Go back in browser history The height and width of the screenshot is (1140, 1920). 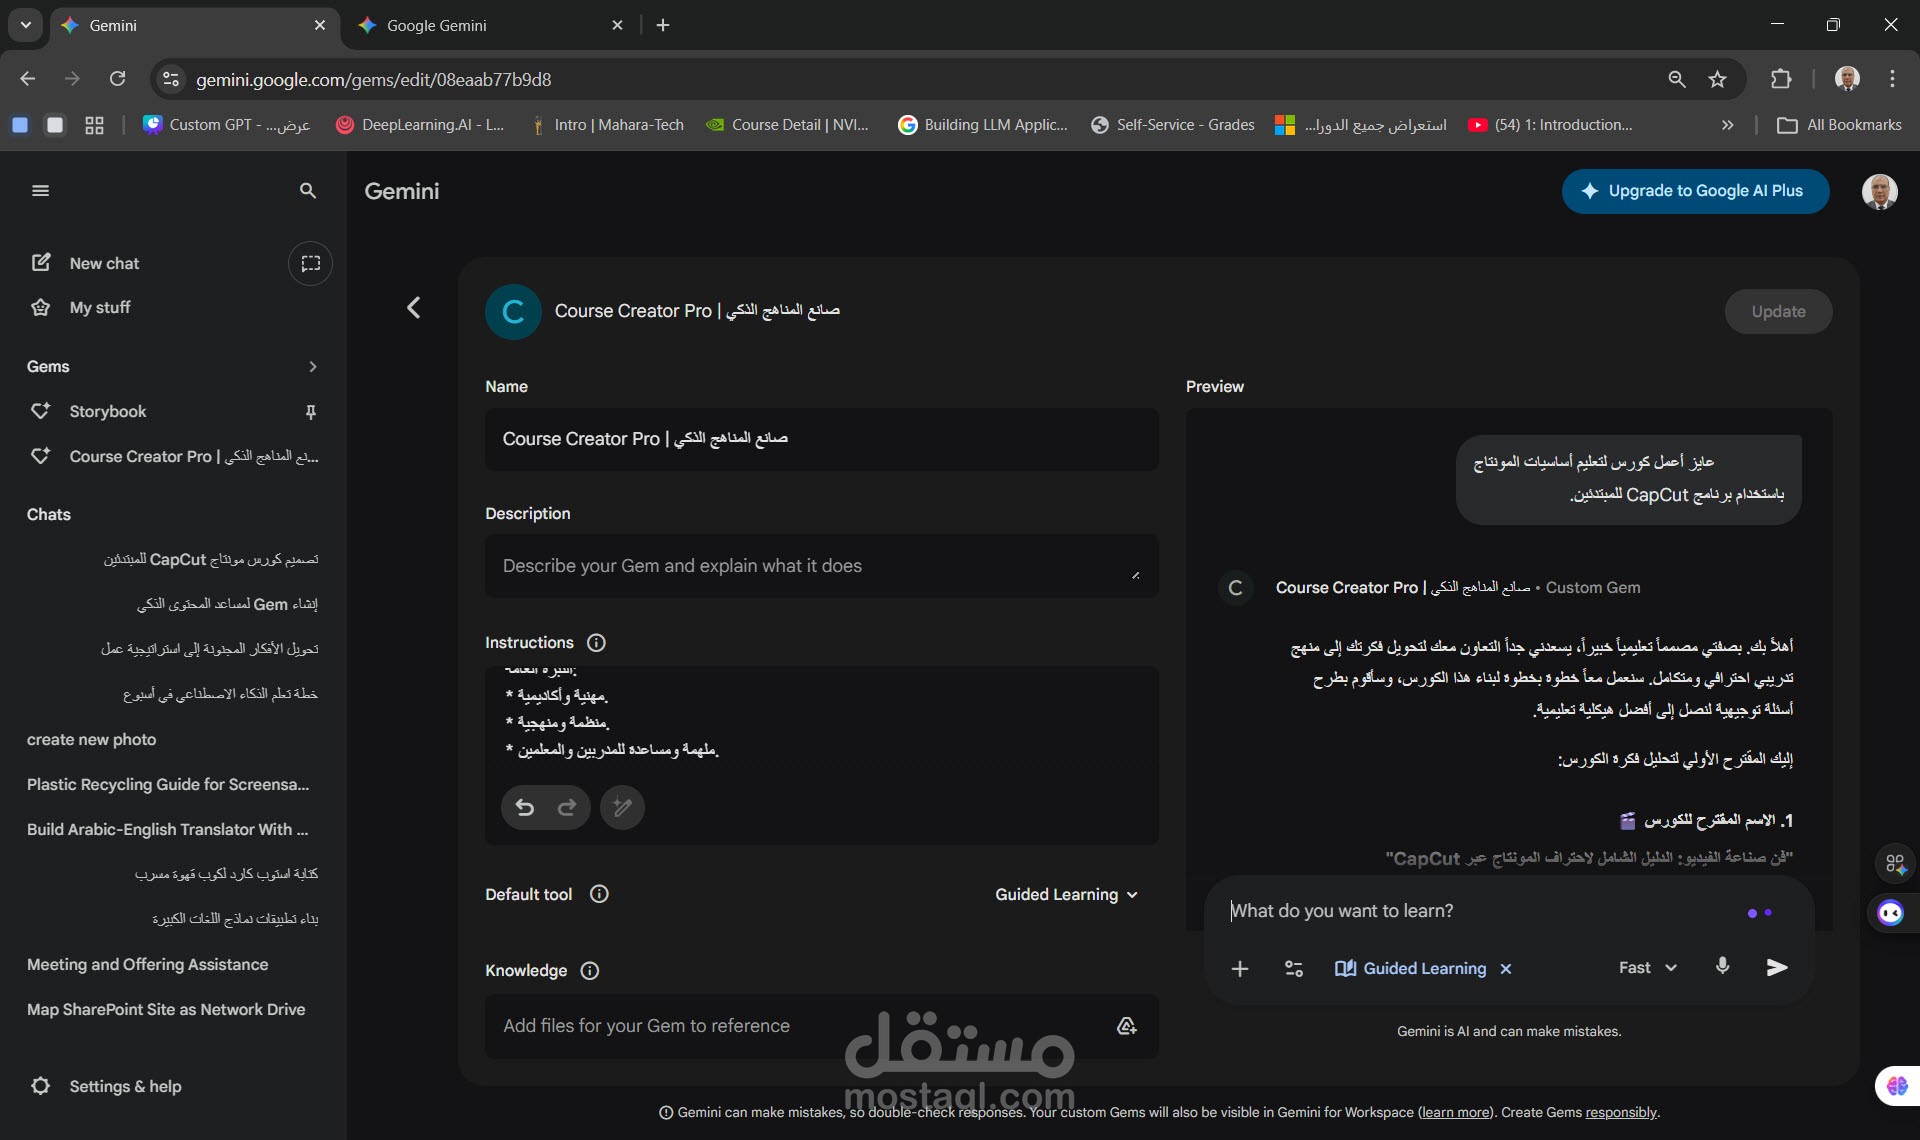pos(28,79)
